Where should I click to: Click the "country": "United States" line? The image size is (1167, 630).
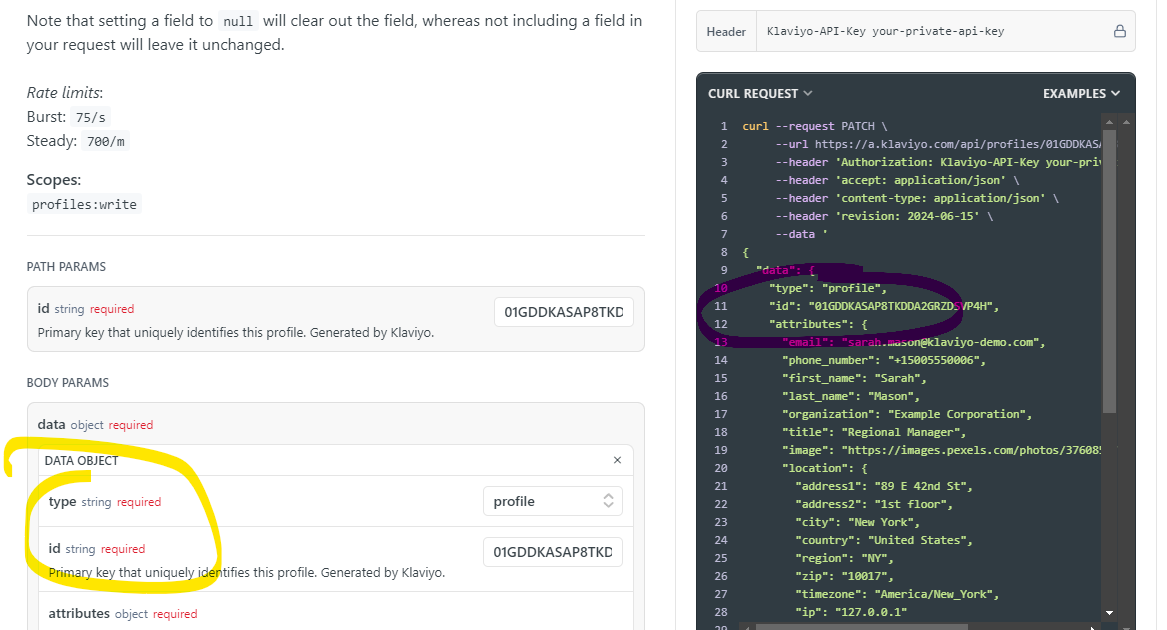click(883, 540)
